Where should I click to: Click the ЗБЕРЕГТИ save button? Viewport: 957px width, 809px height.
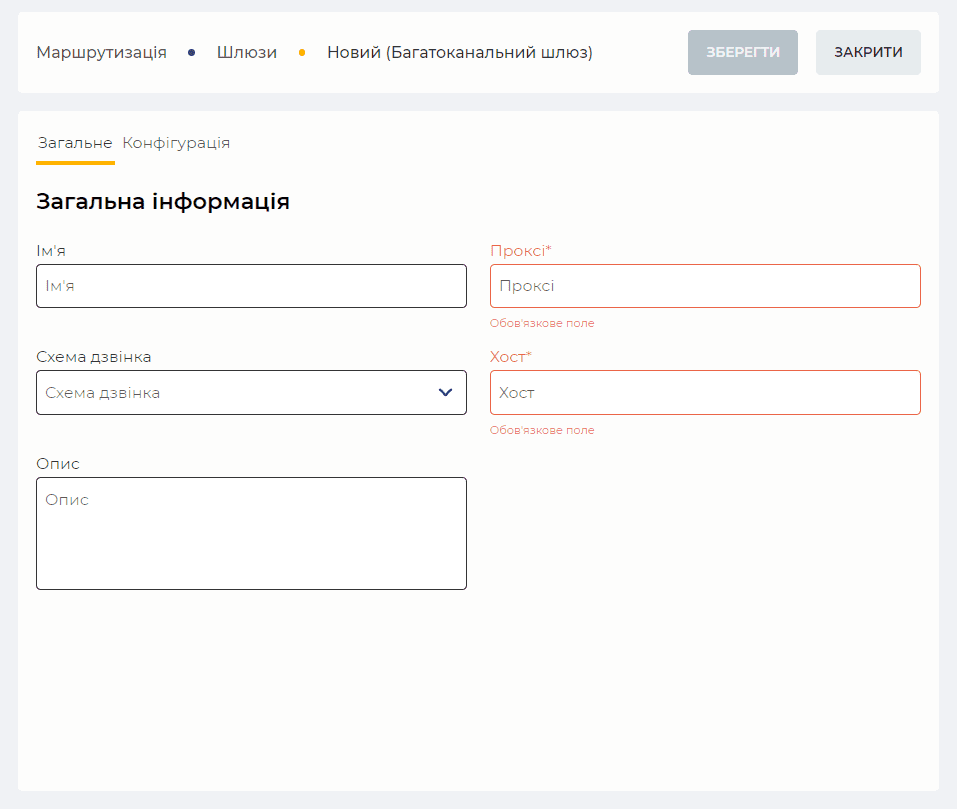point(742,52)
